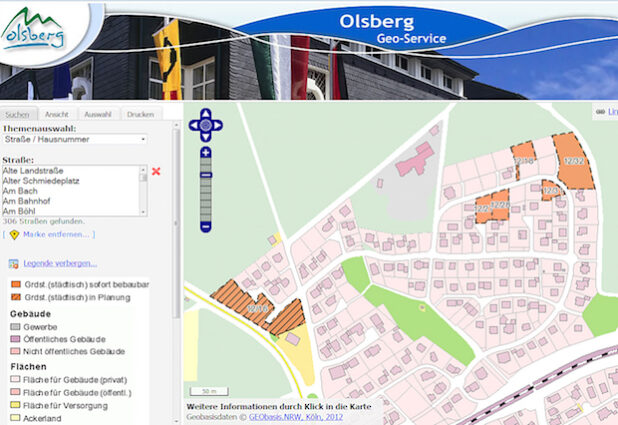Click the orange parcel labeled 12/28
This screenshot has width=618, height=425.
tap(500, 205)
